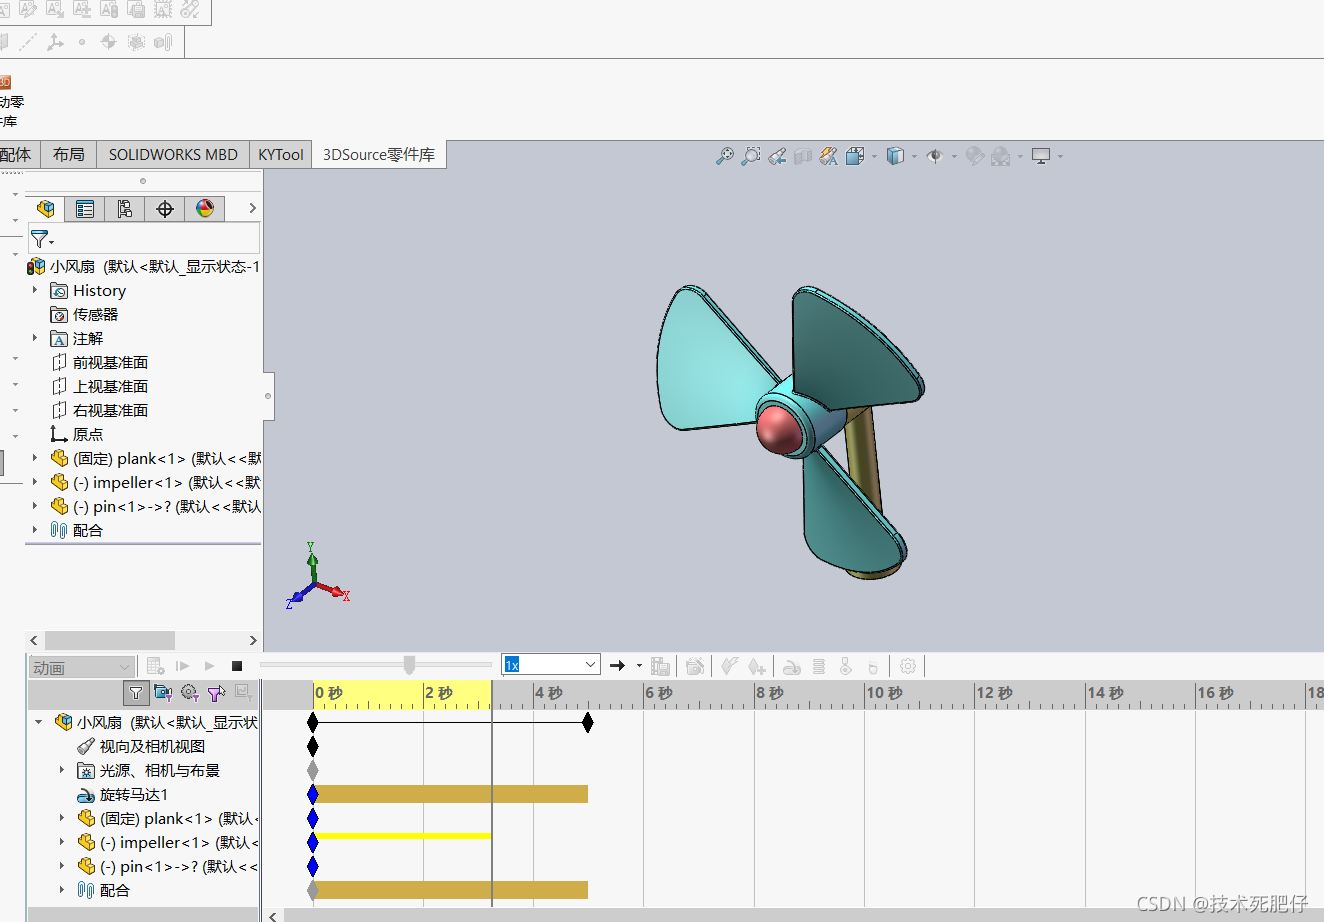Expand the 配合 mates folder in tree
This screenshot has width=1324, height=922.
pos(35,530)
